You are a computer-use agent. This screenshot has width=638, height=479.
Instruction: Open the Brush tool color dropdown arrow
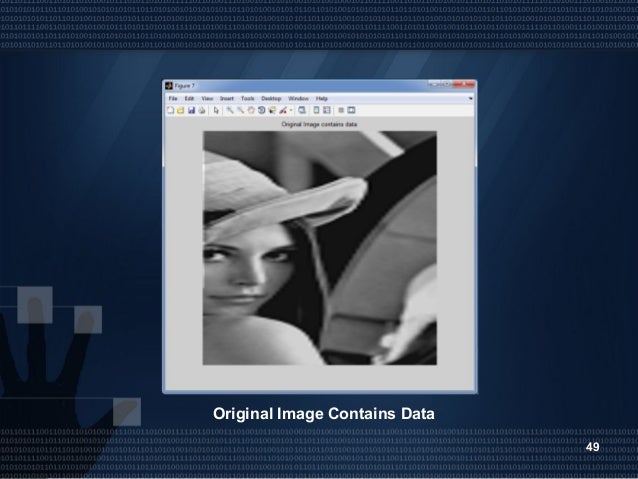(291, 110)
